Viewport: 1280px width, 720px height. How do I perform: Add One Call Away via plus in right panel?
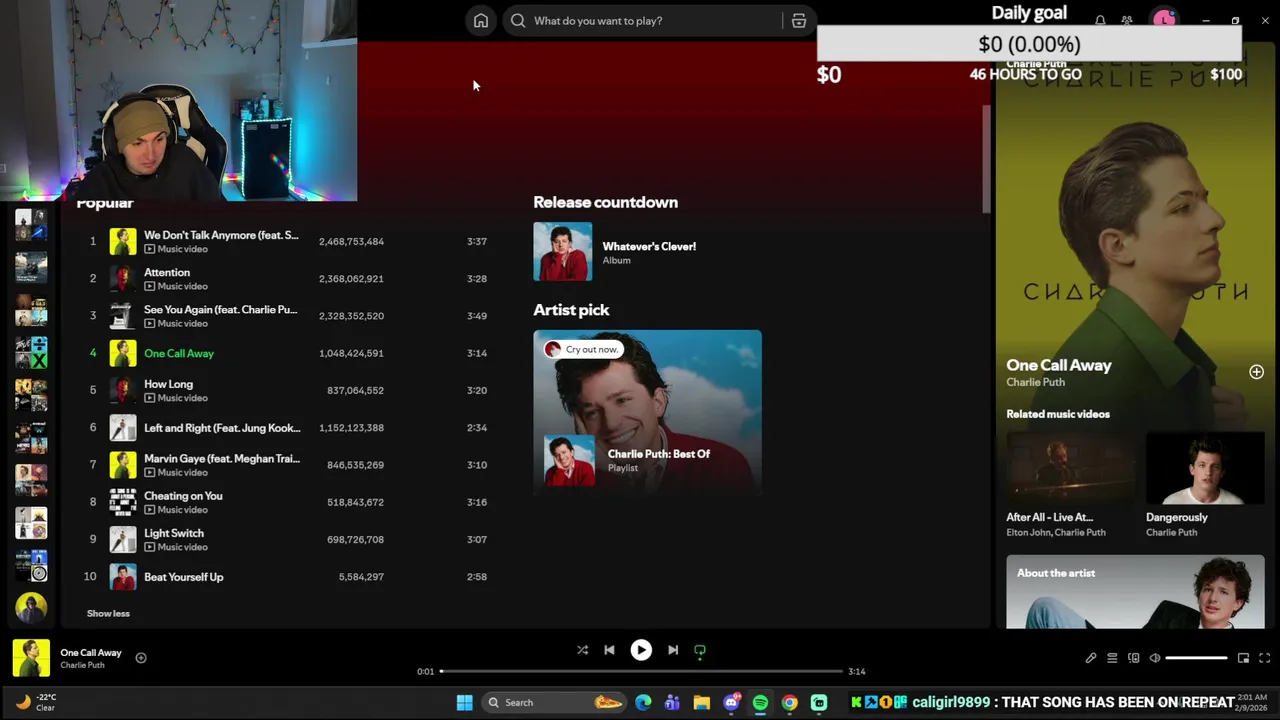coord(1256,372)
